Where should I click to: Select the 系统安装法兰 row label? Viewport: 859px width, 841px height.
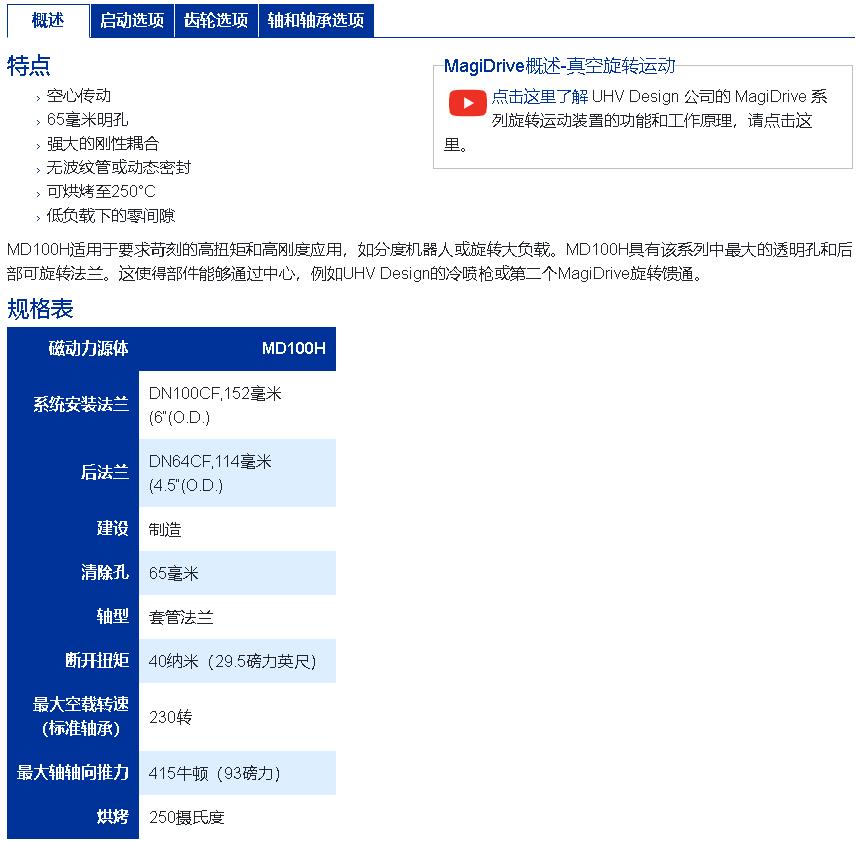tap(73, 405)
